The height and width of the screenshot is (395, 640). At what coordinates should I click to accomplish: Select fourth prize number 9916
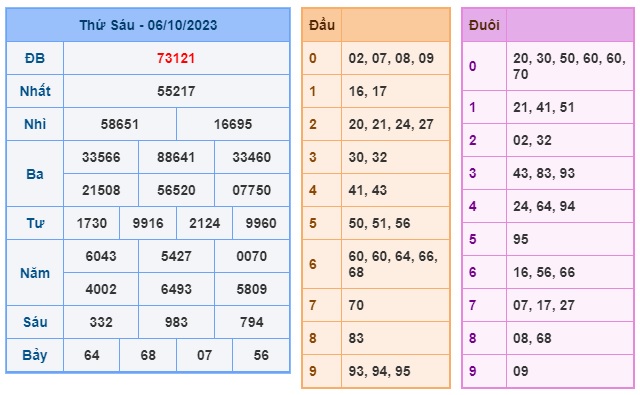148,223
